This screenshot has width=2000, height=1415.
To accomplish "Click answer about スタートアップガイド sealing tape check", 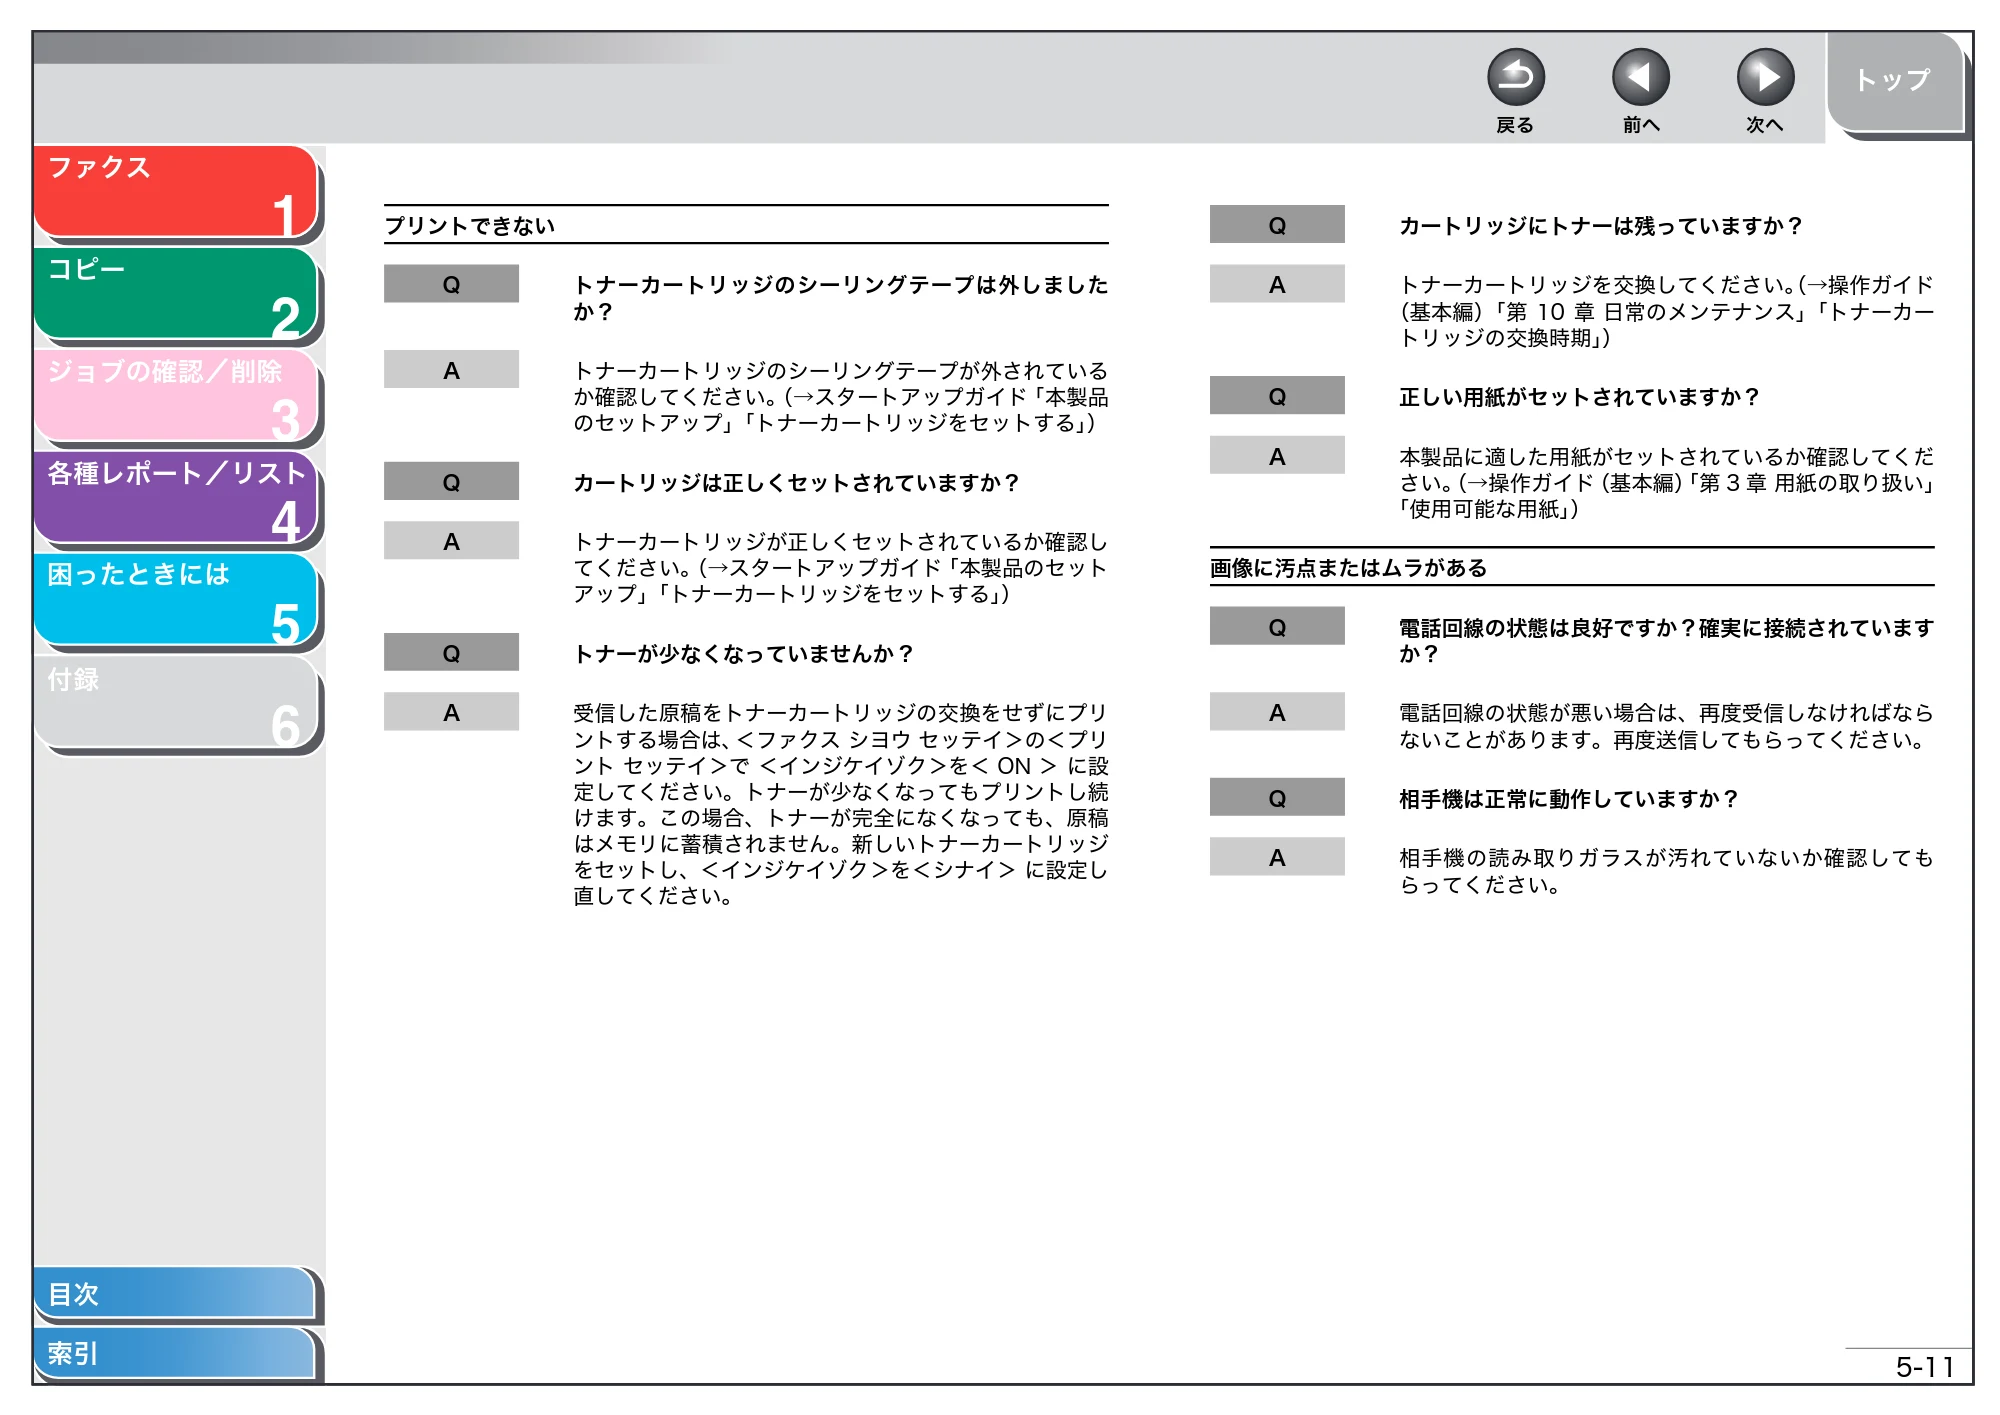I will coord(840,397).
